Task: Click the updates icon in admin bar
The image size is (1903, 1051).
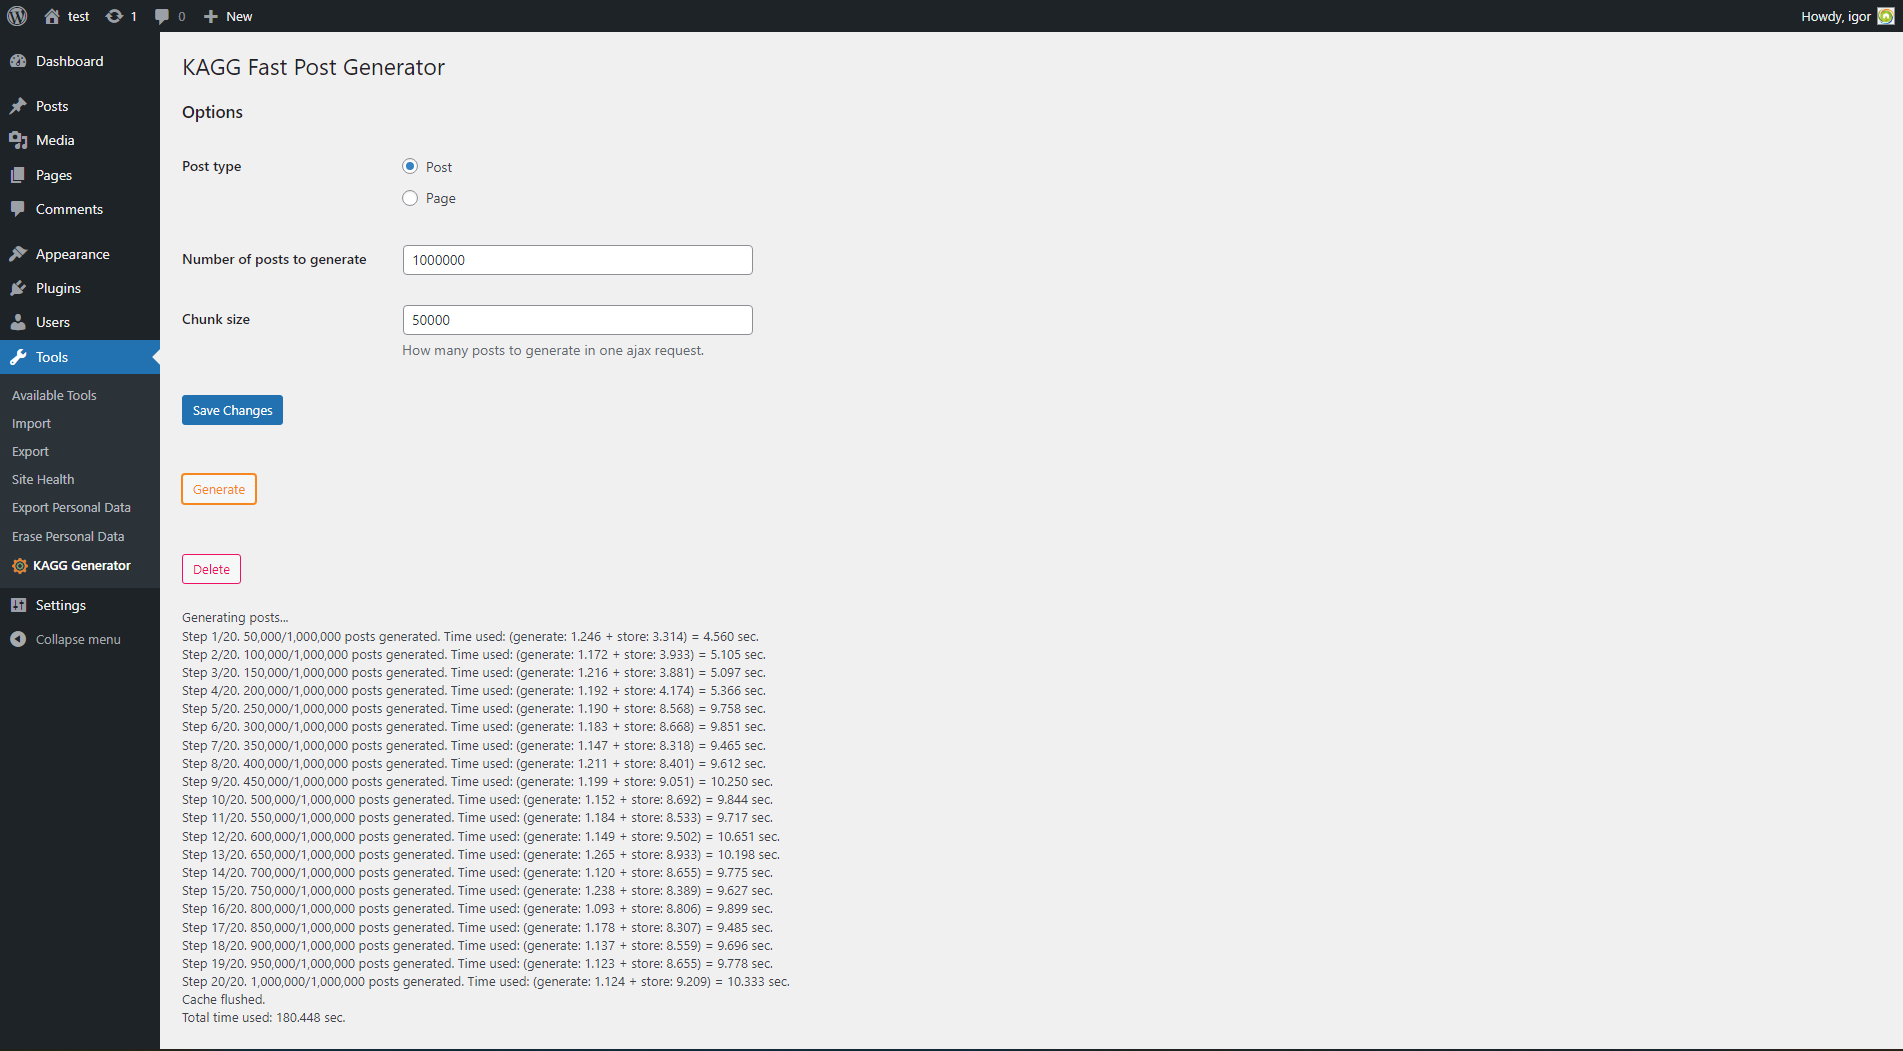Action: (114, 16)
